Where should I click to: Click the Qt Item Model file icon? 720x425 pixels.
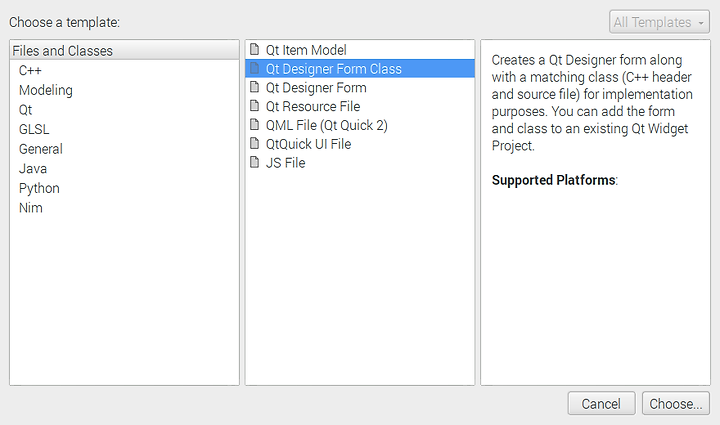(x=254, y=49)
